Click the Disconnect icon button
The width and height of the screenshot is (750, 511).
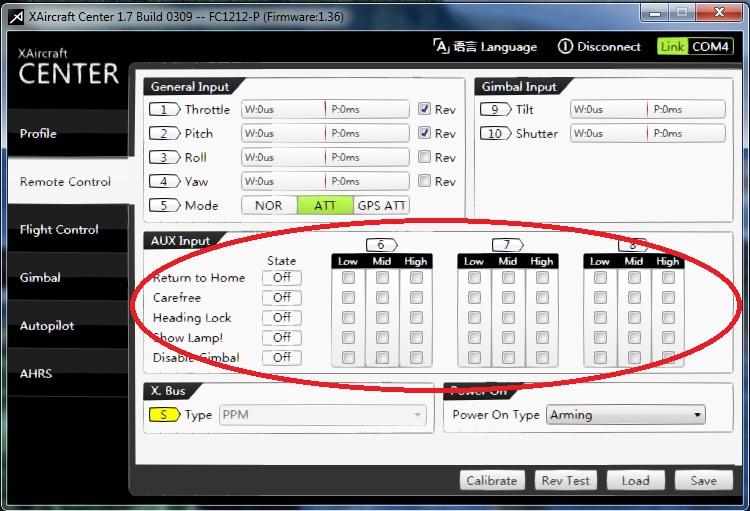[565, 46]
